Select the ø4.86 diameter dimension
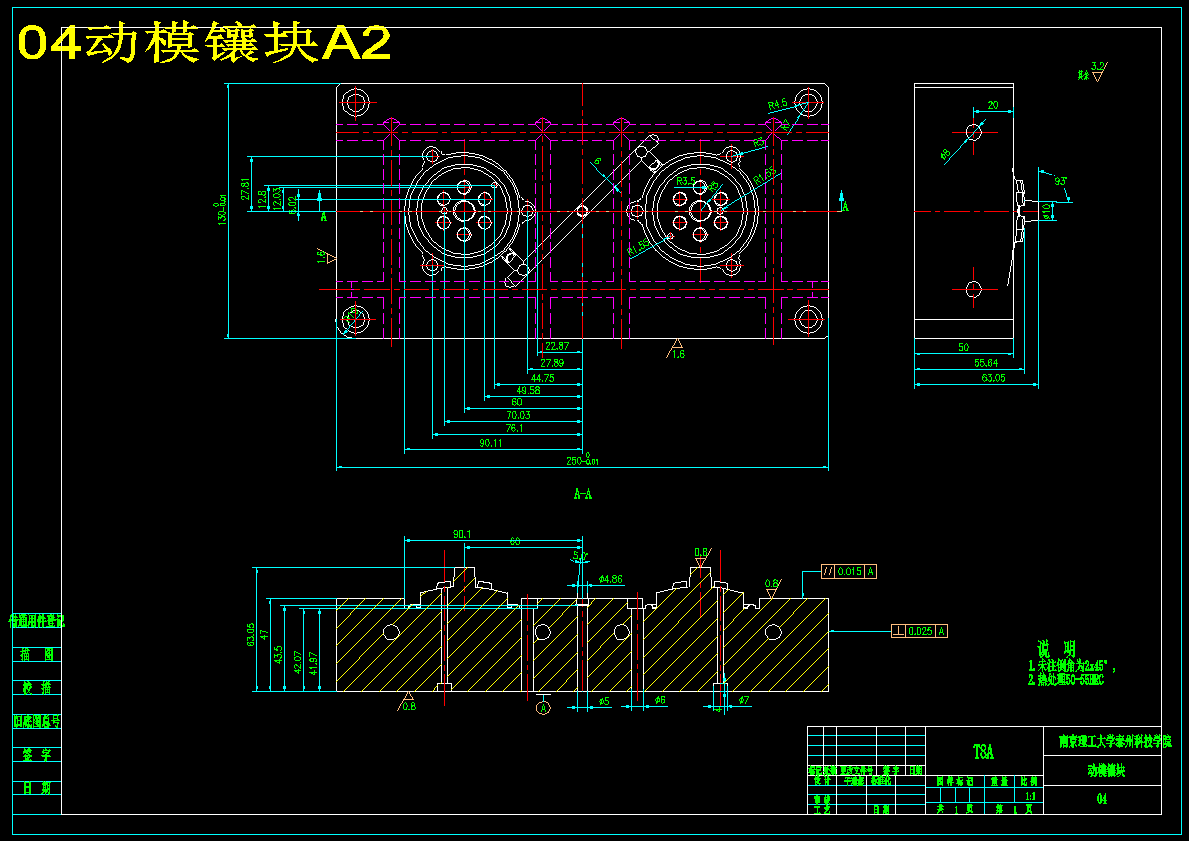The image size is (1189, 841). point(610,579)
